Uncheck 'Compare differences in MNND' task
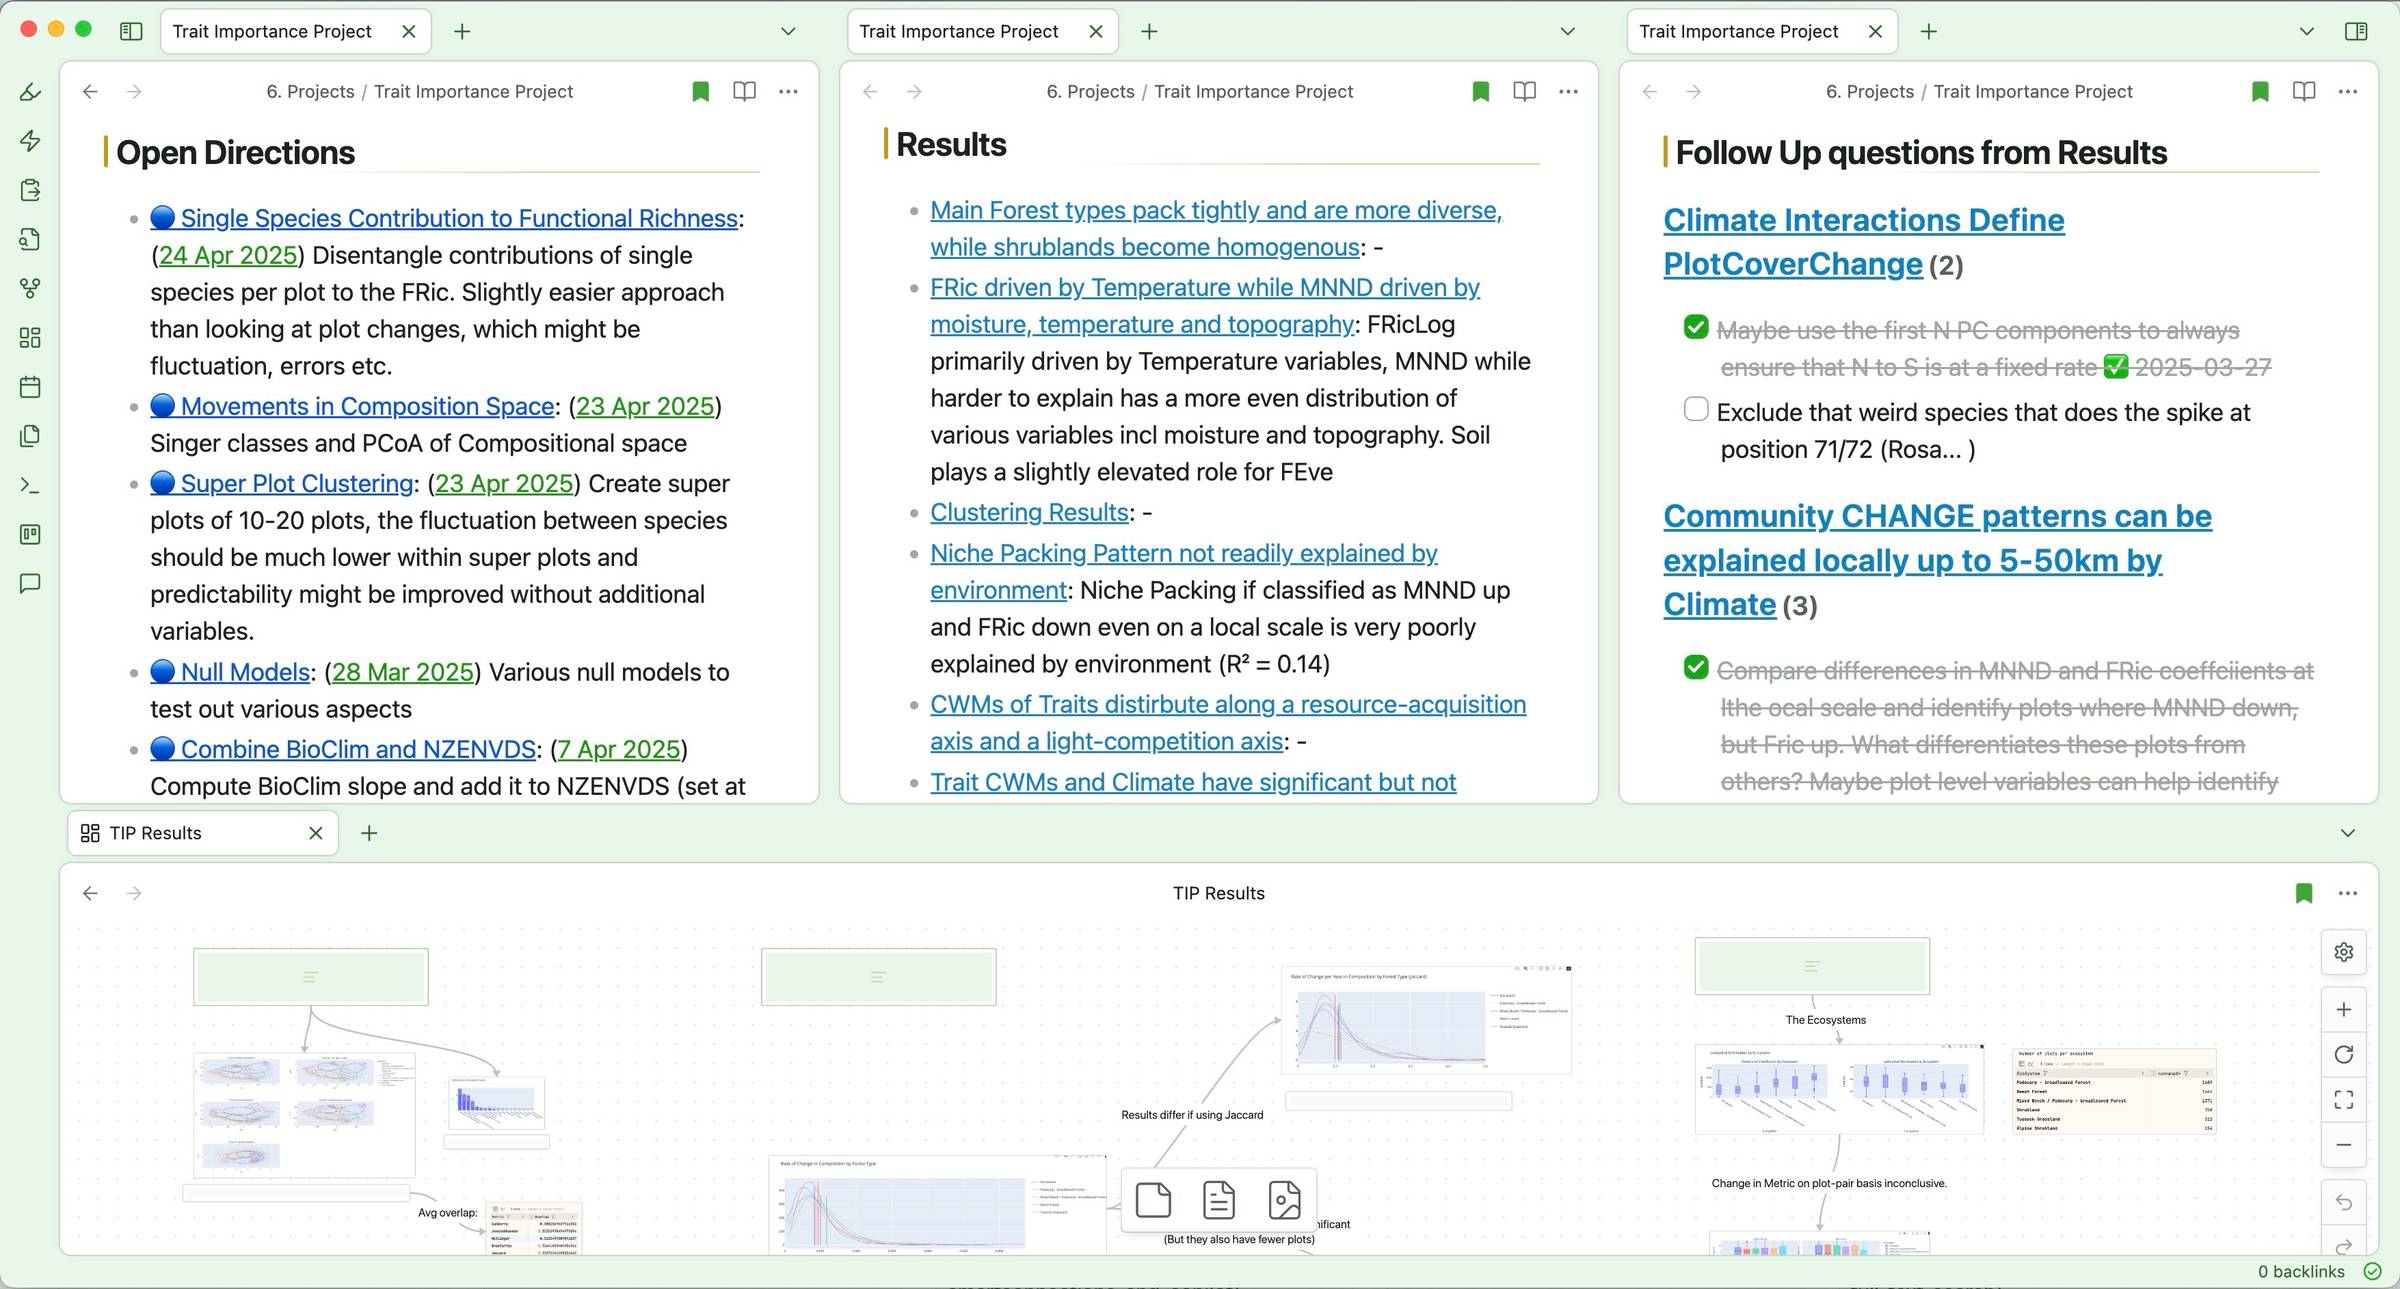 coord(1696,667)
